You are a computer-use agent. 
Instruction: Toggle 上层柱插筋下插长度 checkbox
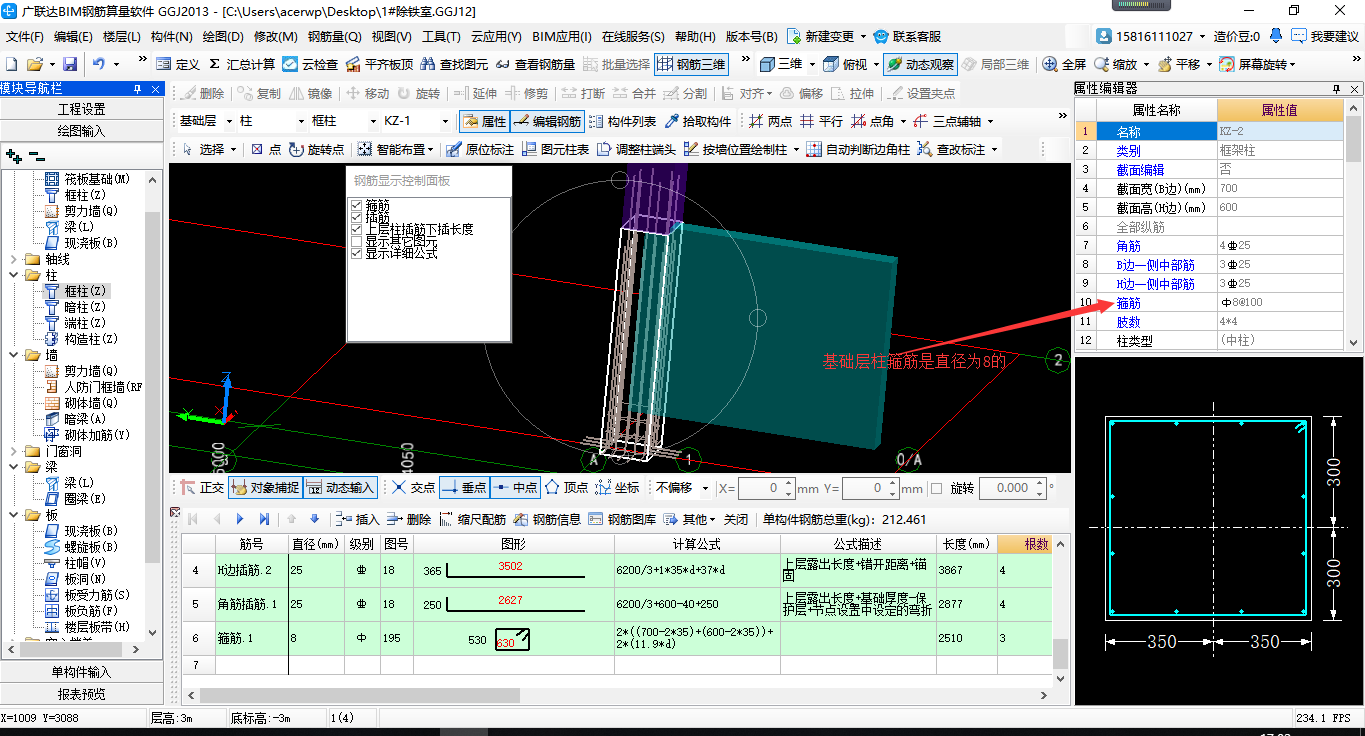(356, 229)
